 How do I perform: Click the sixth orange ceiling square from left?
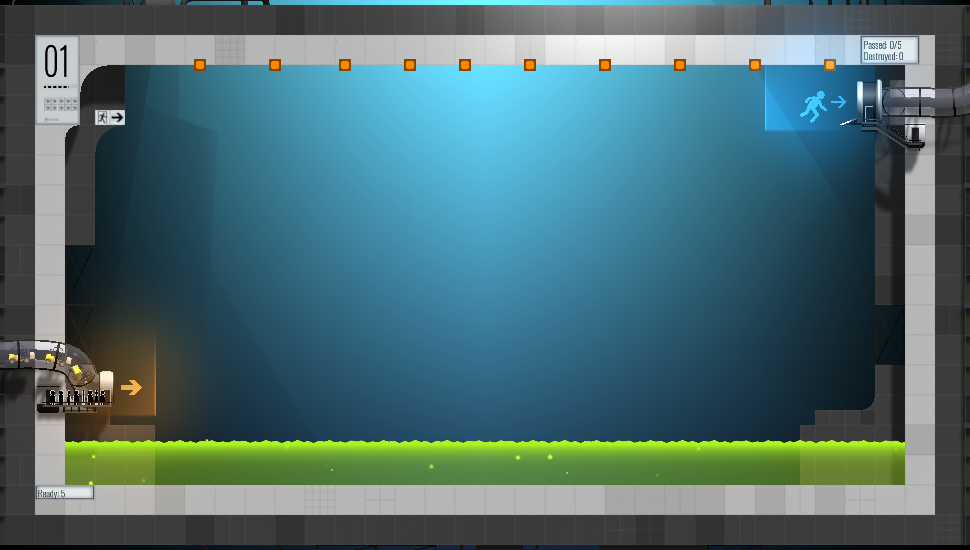click(530, 65)
